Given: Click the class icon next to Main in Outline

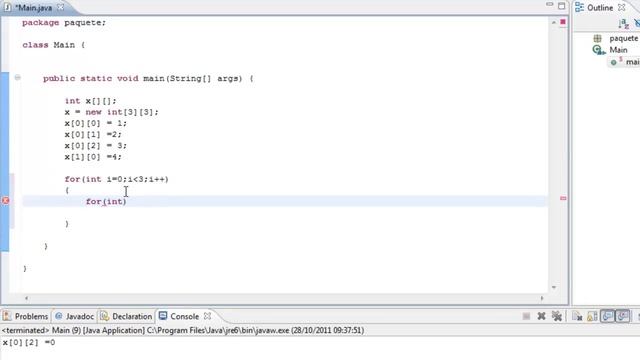Looking at the screenshot, I should tap(598, 50).
